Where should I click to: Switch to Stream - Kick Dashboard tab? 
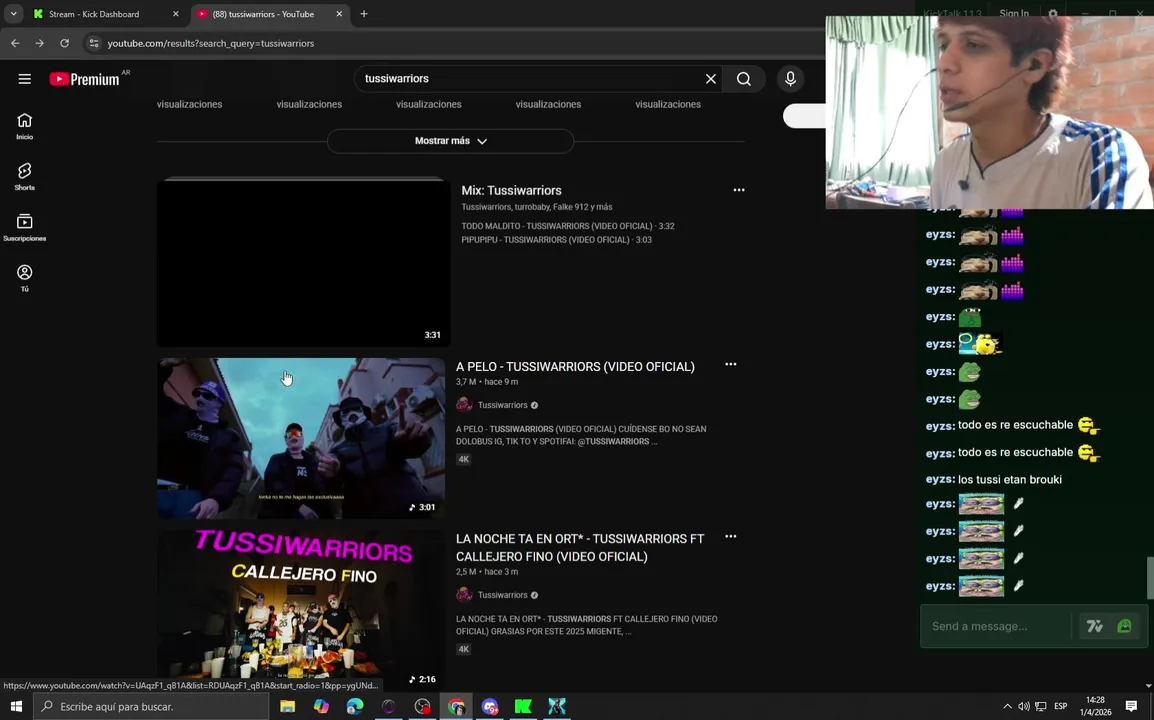(x=105, y=14)
